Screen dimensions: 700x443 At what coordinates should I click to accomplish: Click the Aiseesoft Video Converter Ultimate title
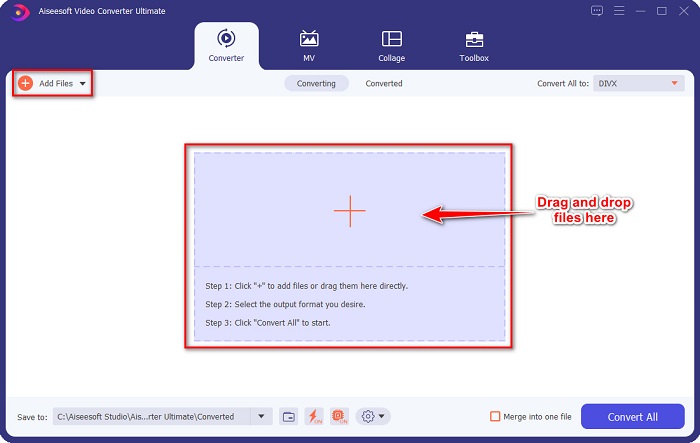coord(102,11)
